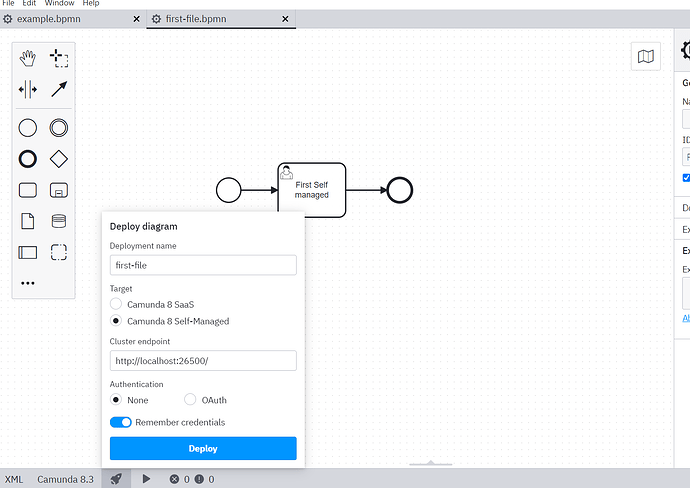690x488 pixels.
Task: Select Camunda 8 Self-Managed target
Action: click(116, 320)
